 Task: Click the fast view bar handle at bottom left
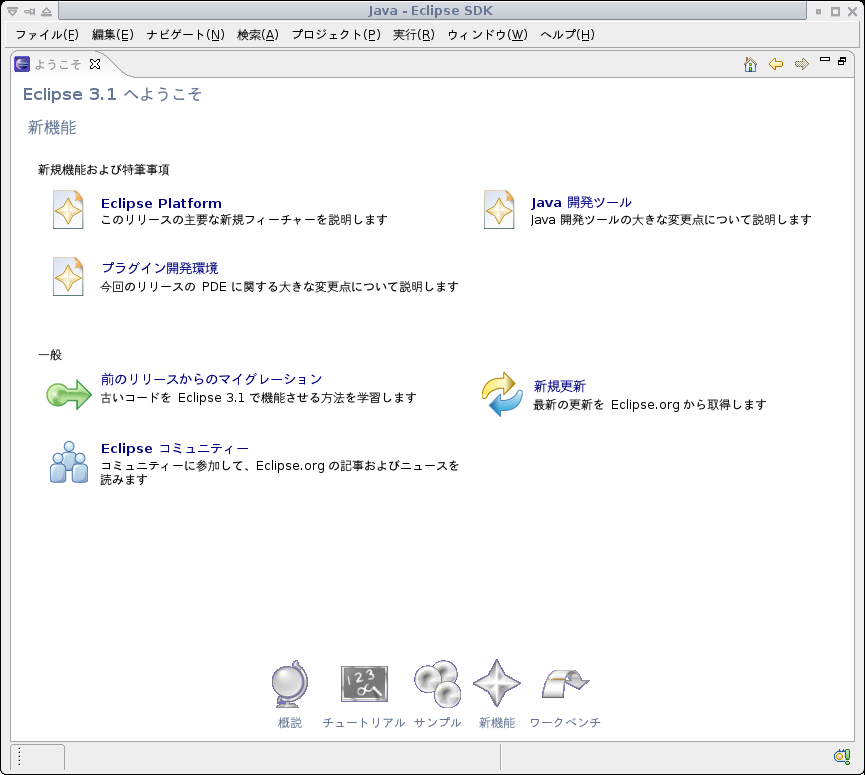point(19,756)
